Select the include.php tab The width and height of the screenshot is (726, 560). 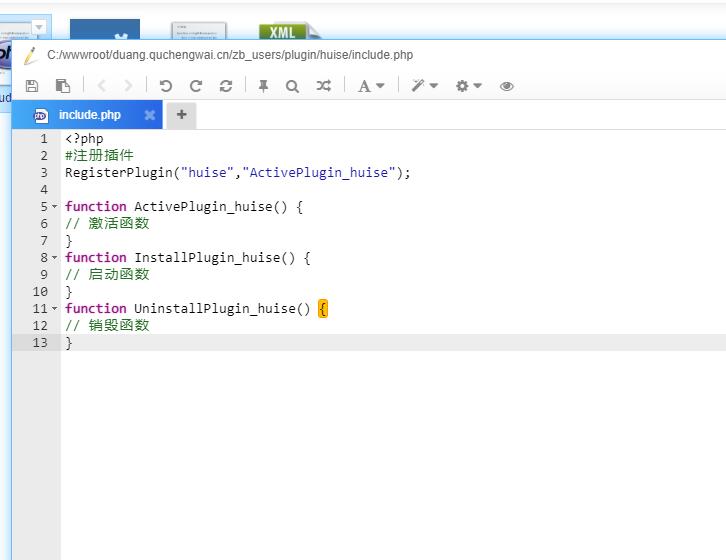[x=89, y=115]
